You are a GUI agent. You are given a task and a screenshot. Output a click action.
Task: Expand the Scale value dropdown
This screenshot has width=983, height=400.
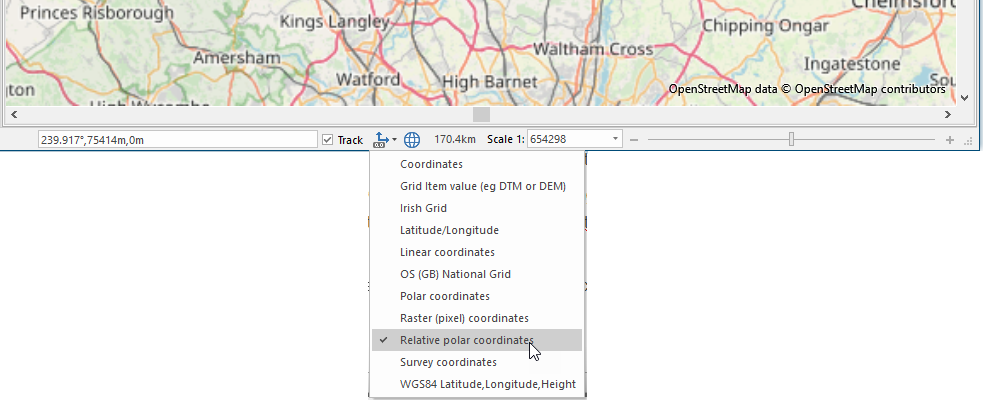[615, 140]
